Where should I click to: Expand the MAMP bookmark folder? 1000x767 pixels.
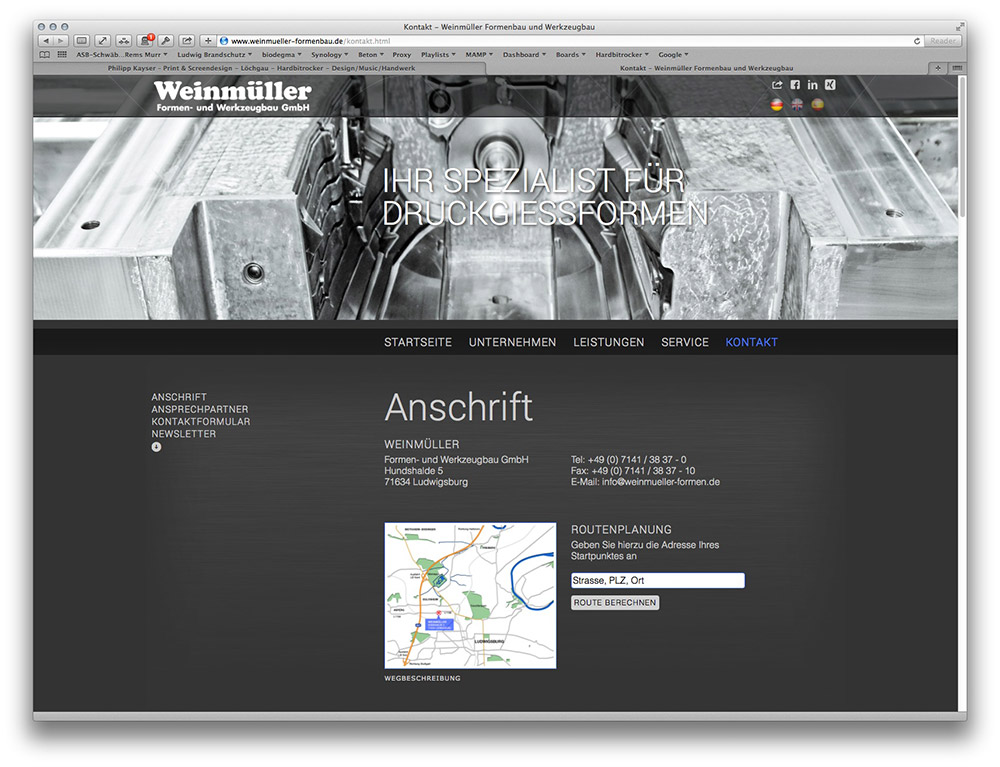tap(479, 55)
